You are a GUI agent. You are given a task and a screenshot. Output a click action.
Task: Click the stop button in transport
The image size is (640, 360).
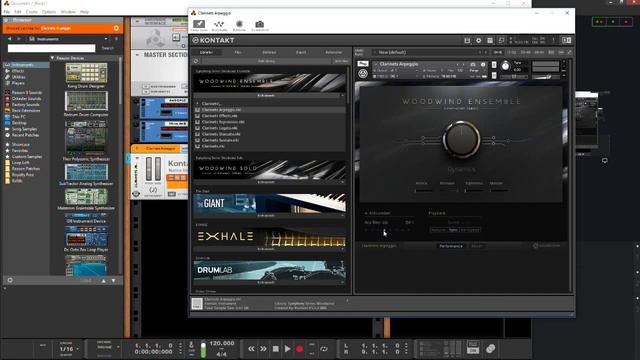[276, 349]
